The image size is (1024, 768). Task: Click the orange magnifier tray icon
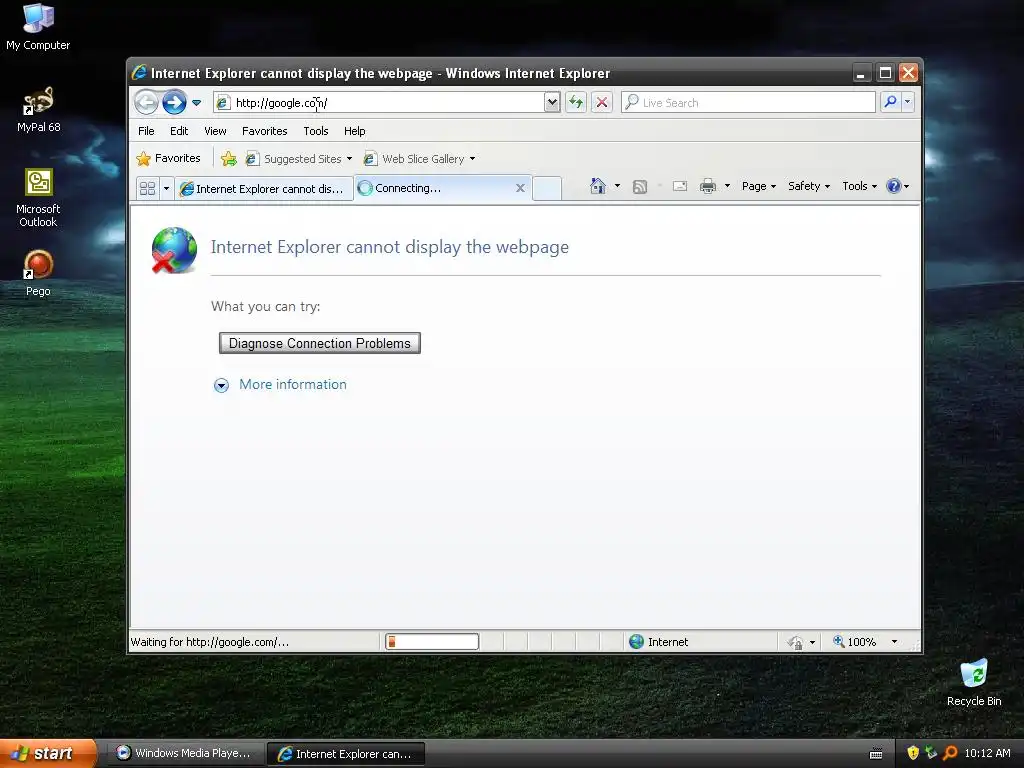(950, 753)
